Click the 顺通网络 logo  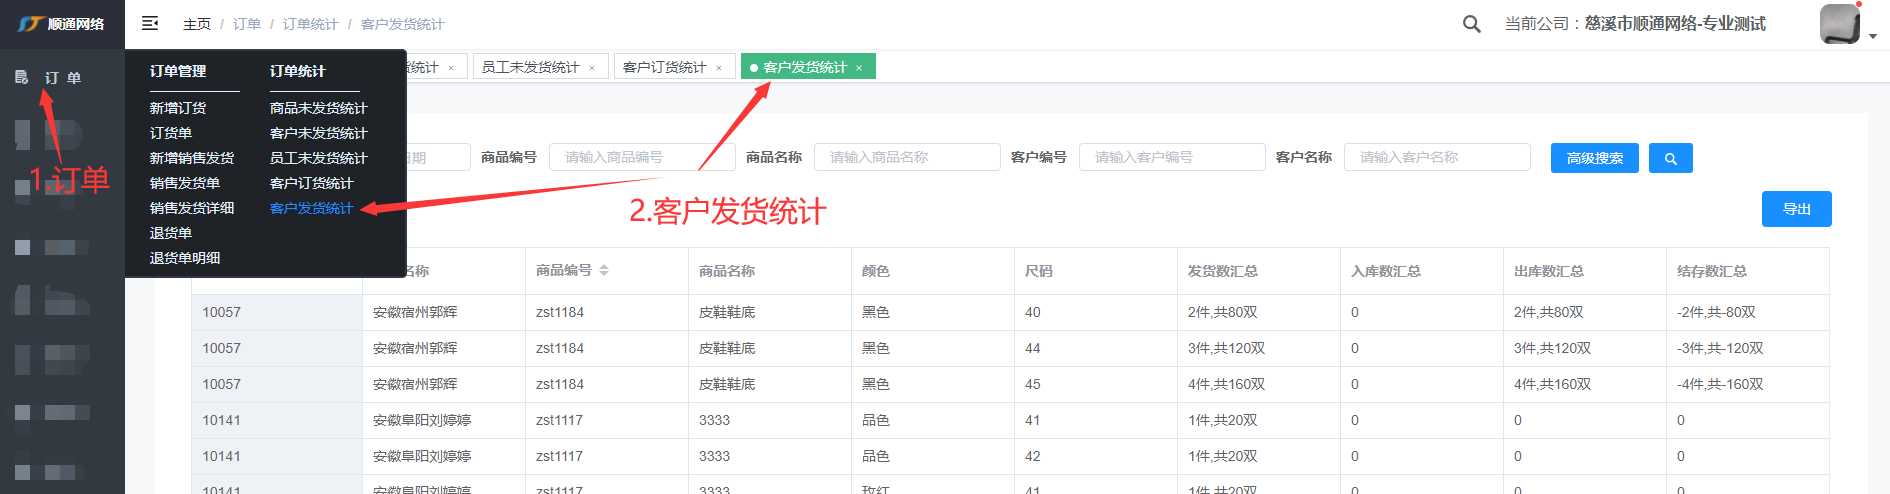pos(62,24)
